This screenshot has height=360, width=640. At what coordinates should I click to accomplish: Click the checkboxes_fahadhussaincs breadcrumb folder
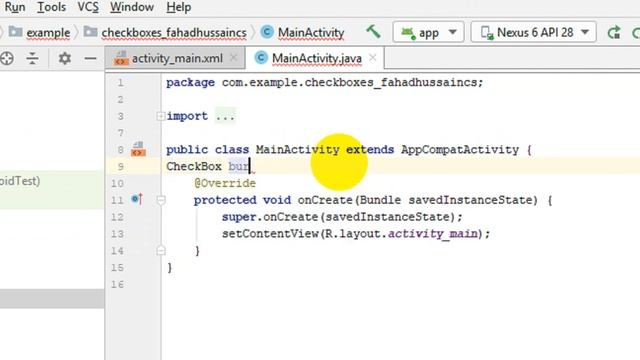(165, 32)
